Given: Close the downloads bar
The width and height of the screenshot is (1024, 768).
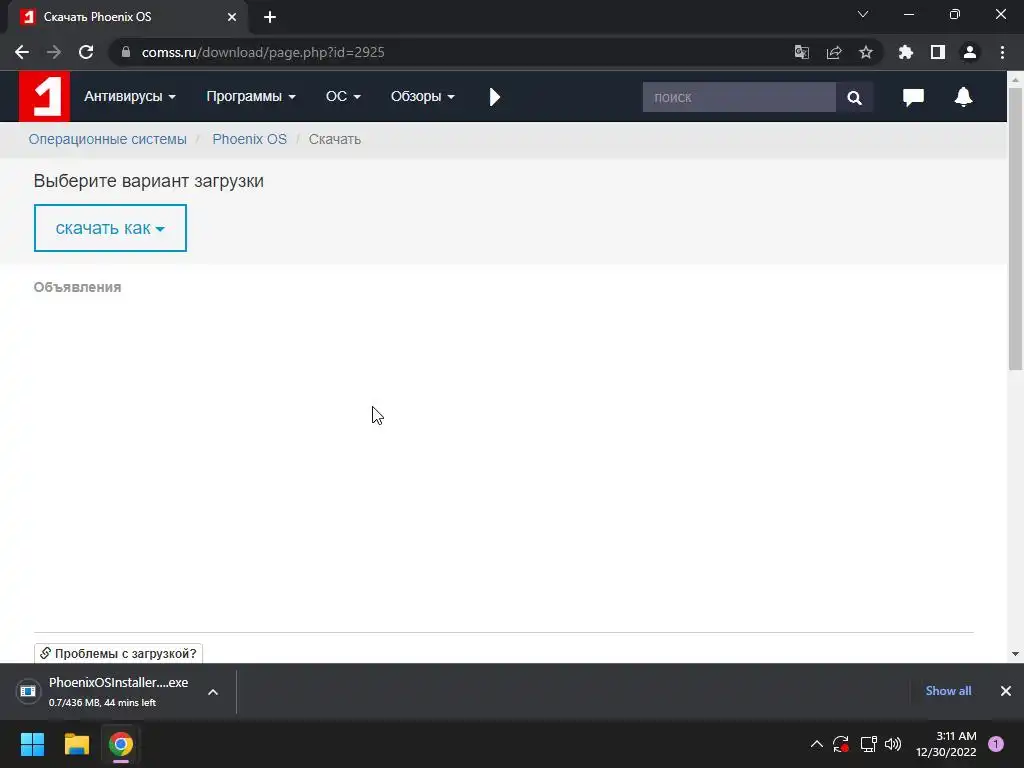Looking at the screenshot, I should point(1006,691).
